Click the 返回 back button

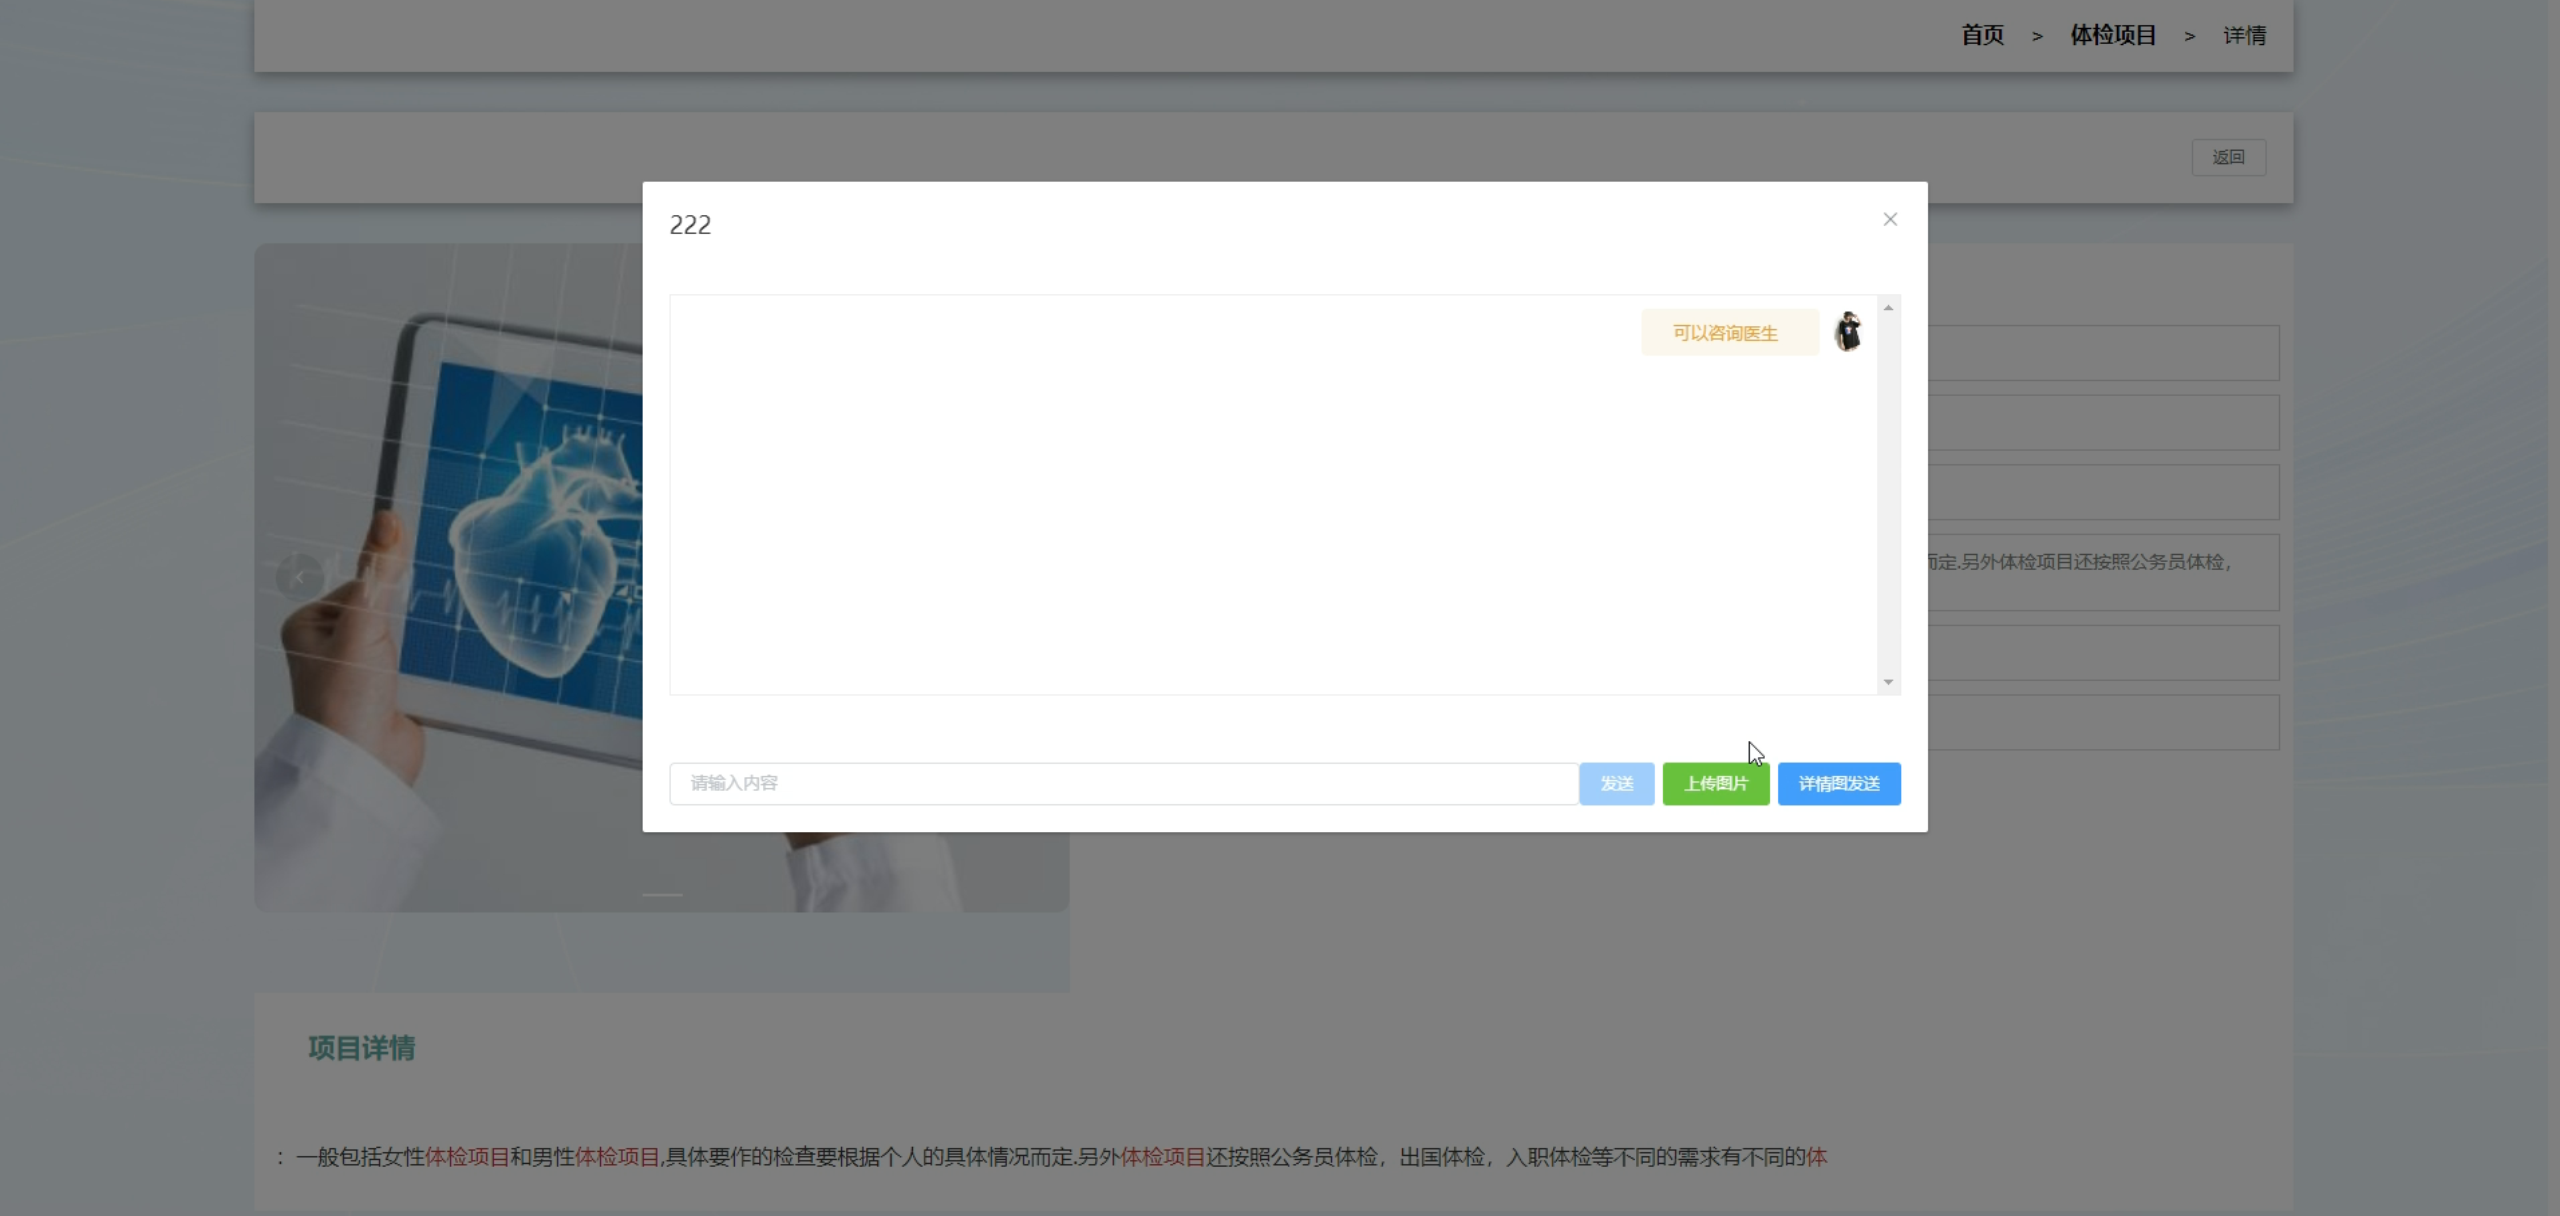(x=2228, y=157)
